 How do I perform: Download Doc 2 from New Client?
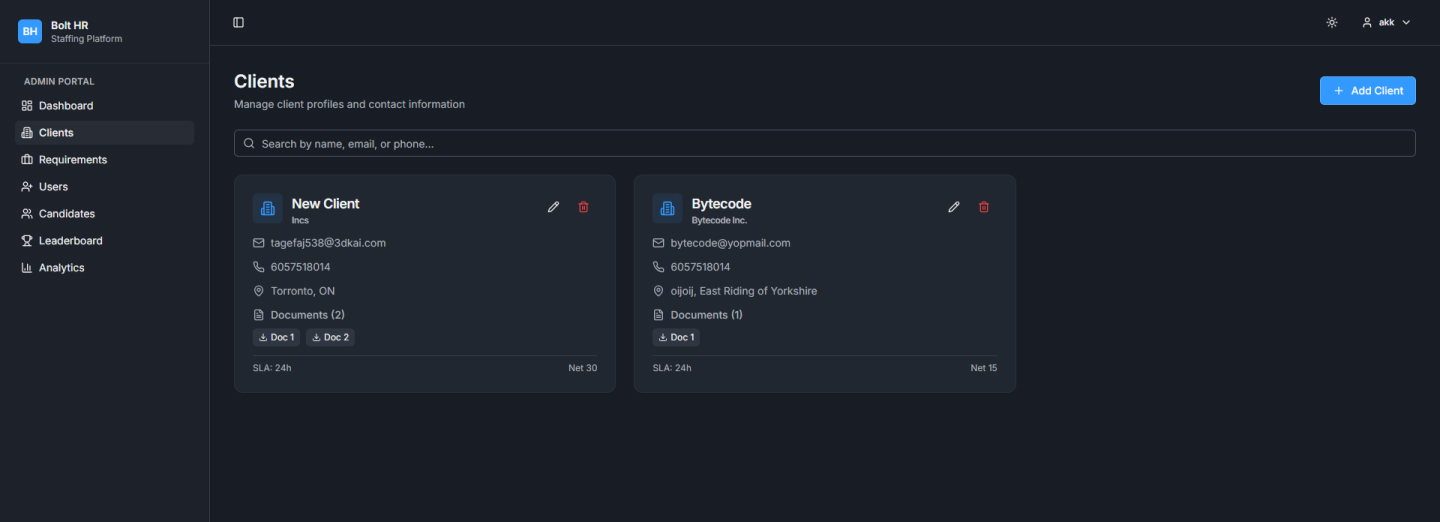pos(330,338)
